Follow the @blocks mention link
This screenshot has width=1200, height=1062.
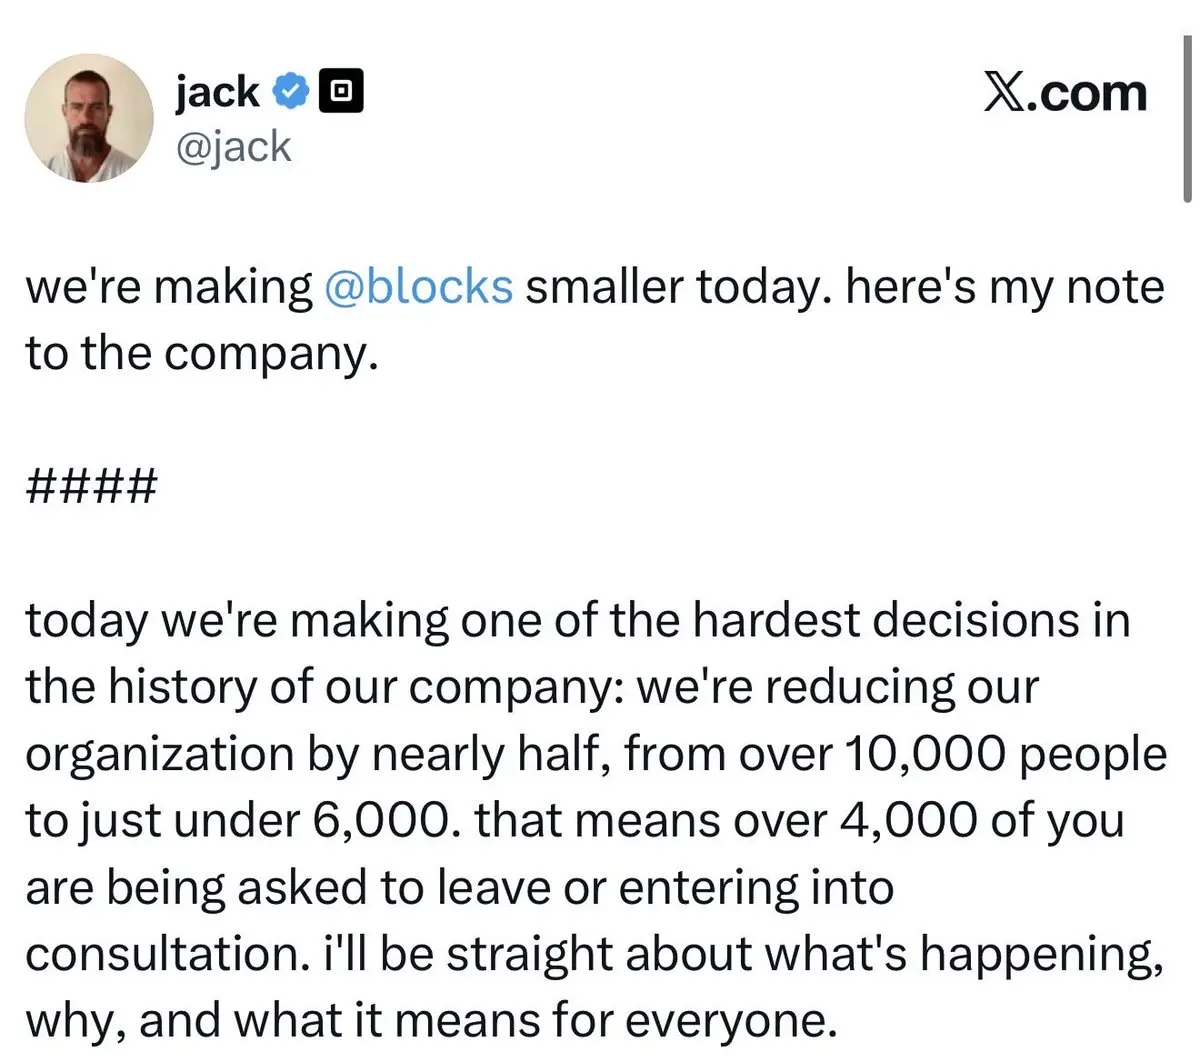click(419, 287)
